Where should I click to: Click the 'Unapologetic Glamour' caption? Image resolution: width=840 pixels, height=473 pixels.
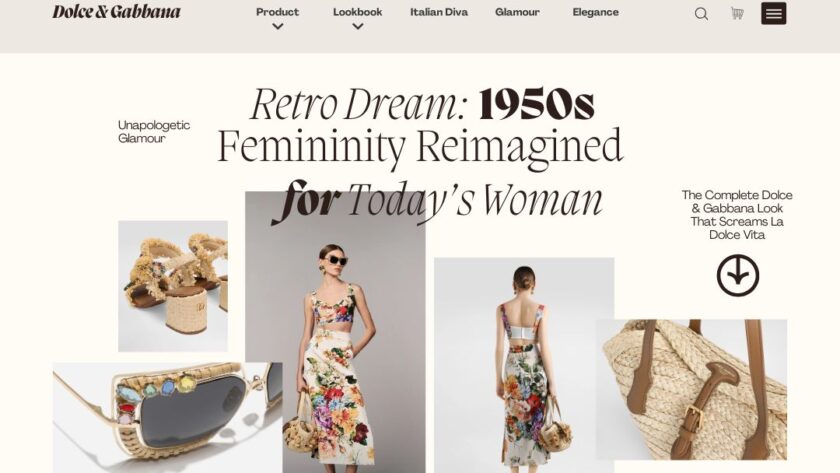point(154,131)
